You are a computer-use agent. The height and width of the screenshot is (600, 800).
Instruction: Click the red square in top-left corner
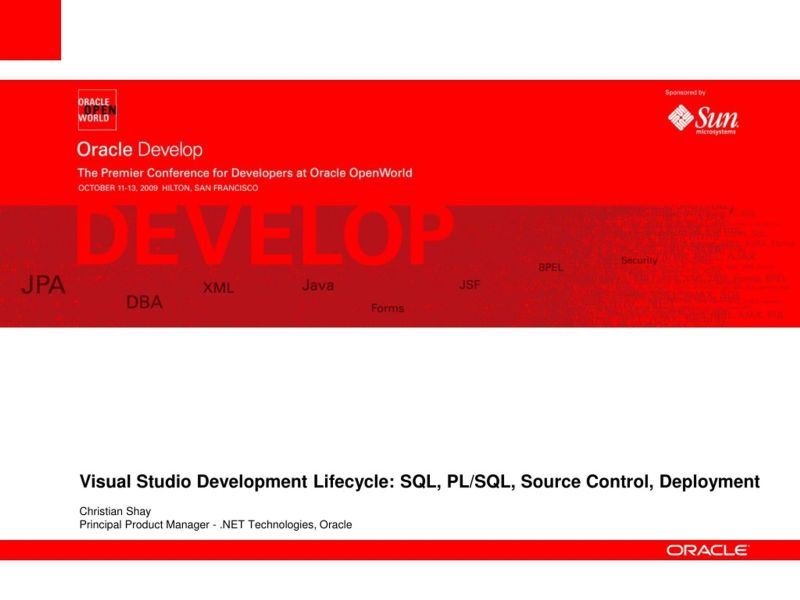30,30
